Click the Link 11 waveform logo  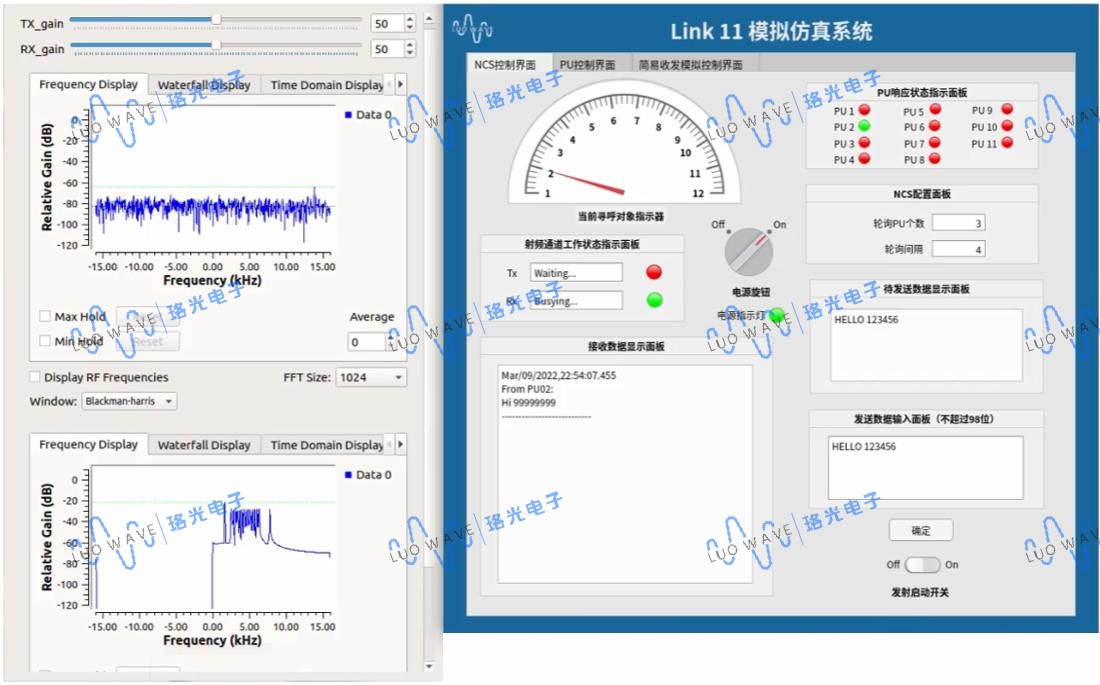[x=472, y=30]
